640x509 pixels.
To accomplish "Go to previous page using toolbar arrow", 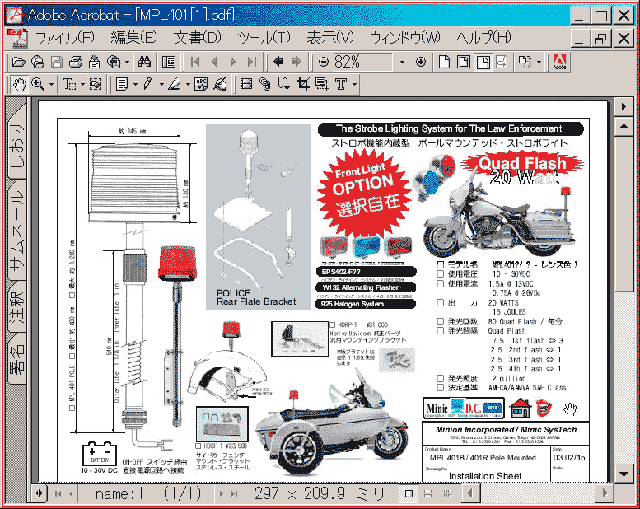I will [214, 62].
